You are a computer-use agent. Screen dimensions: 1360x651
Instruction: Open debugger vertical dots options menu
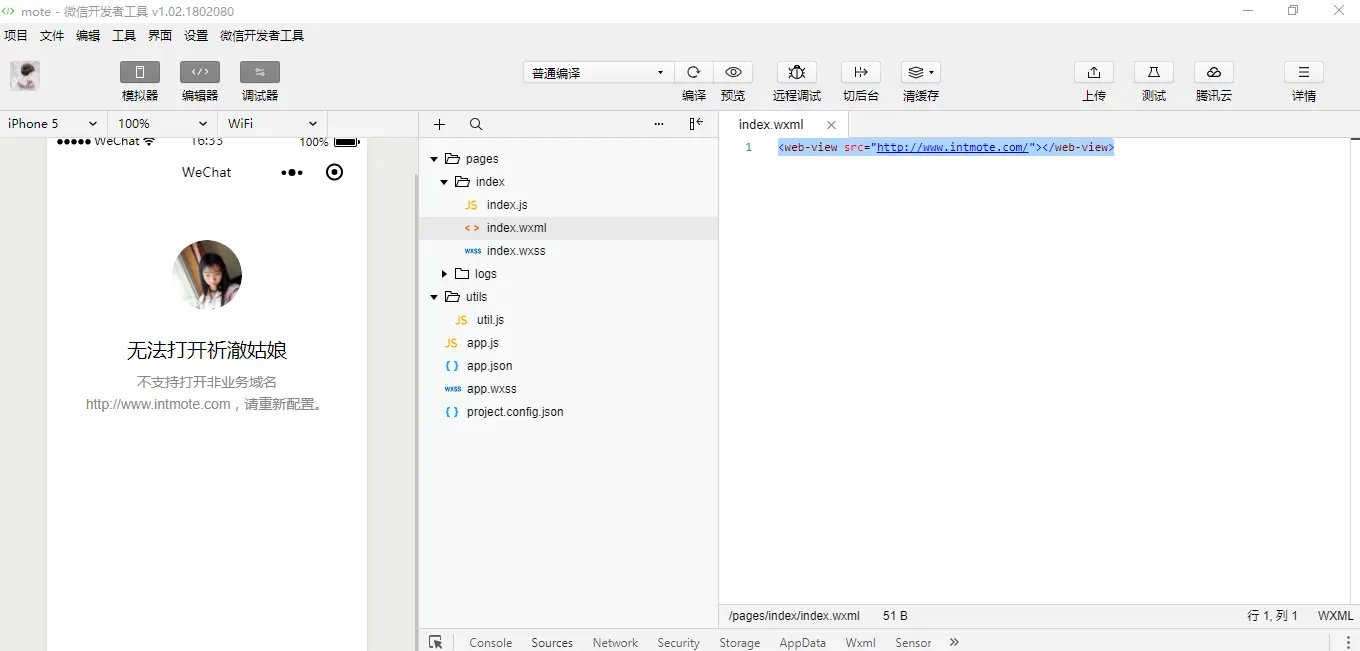[1348, 642]
